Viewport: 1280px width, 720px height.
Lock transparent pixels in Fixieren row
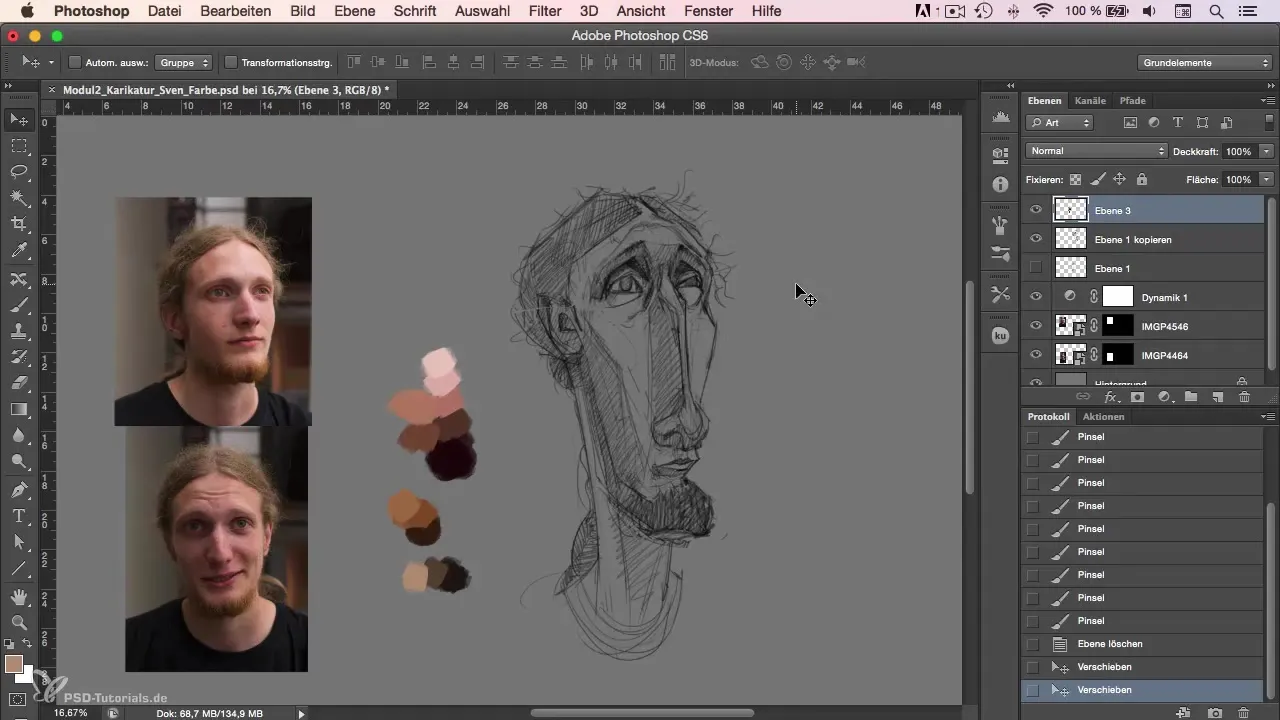[x=1075, y=180]
